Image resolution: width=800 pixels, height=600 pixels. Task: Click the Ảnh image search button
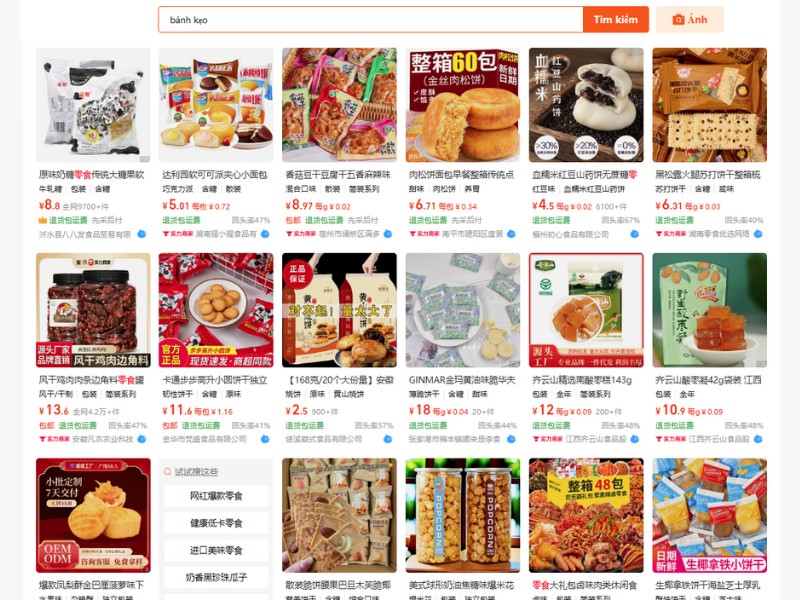point(690,20)
